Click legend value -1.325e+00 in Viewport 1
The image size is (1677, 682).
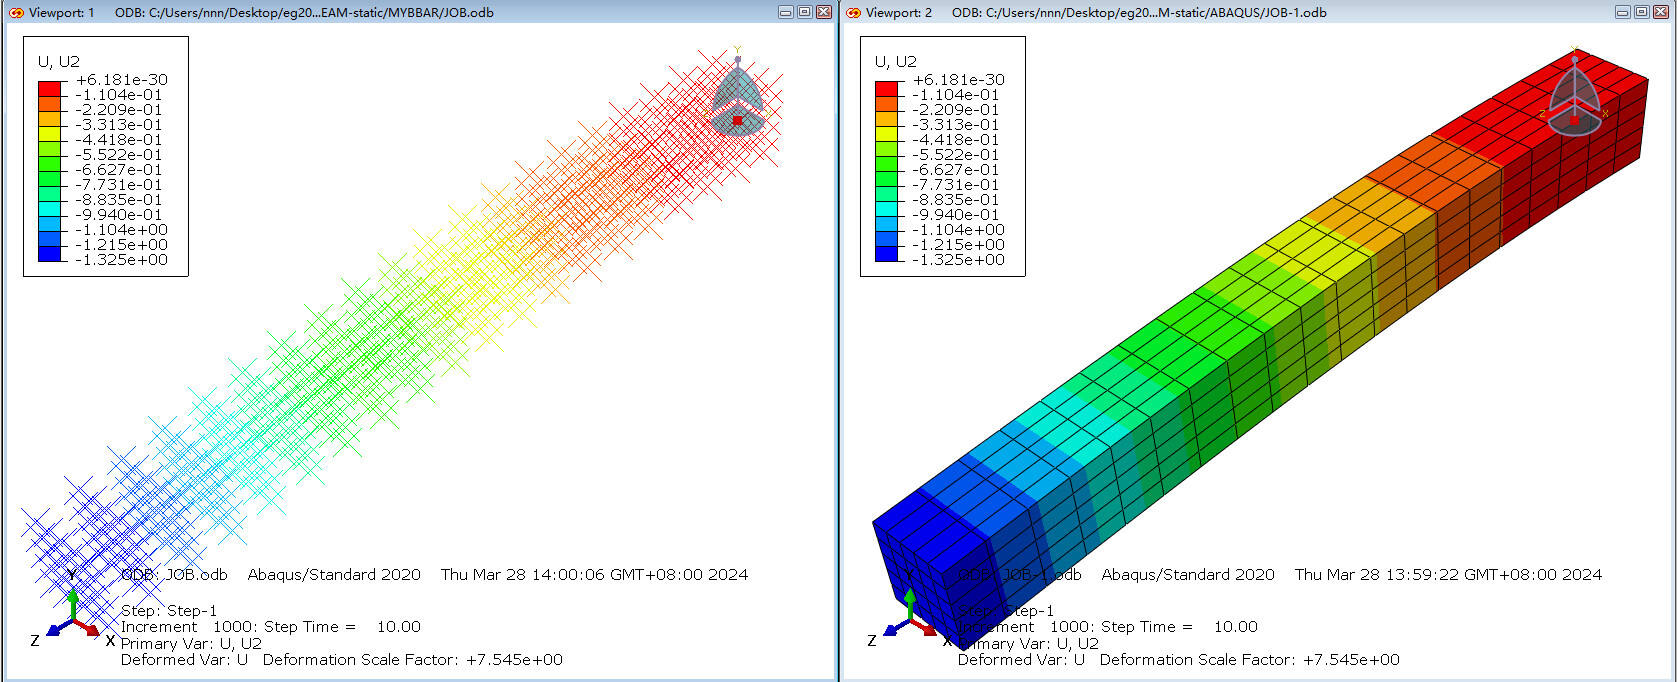tap(122, 260)
